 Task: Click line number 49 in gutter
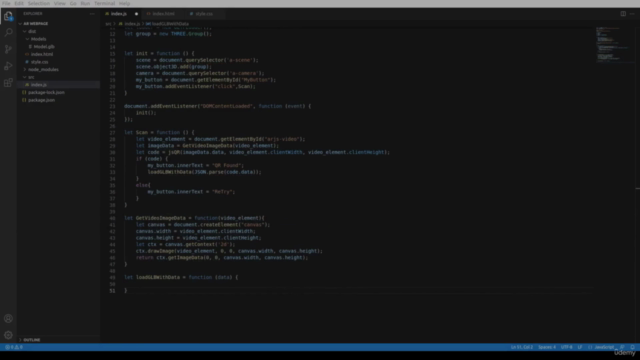pyautogui.click(x=112, y=278)
